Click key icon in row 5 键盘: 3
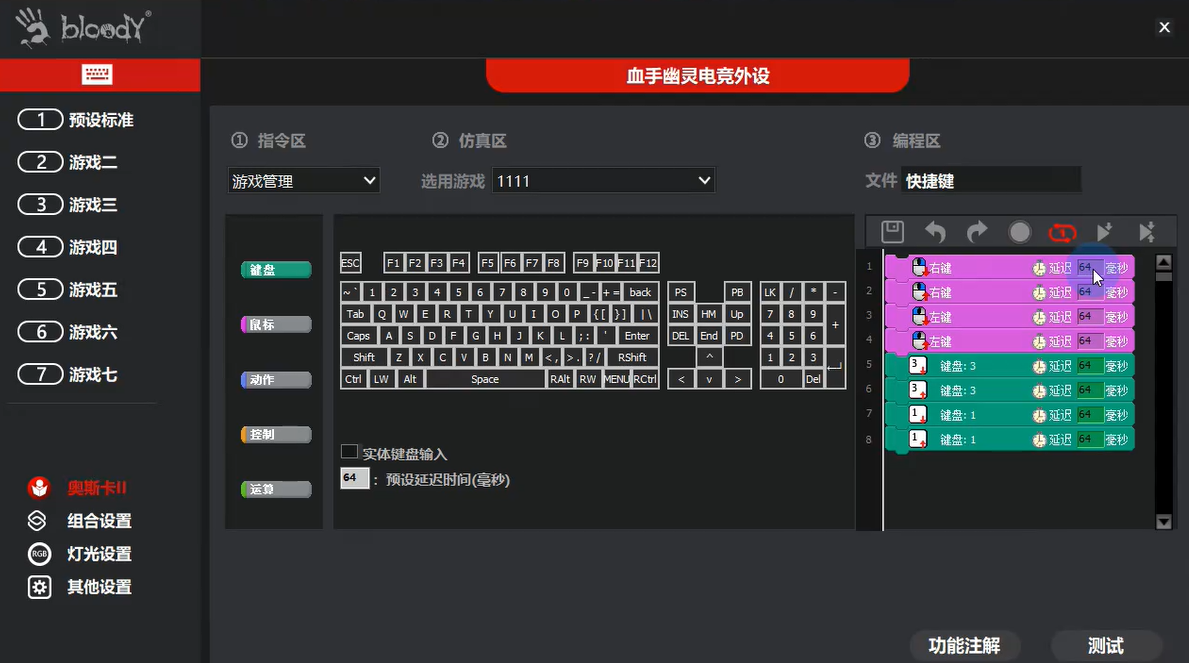The image size is (1189, 663). pyautogui.click(x=918, y=366)
